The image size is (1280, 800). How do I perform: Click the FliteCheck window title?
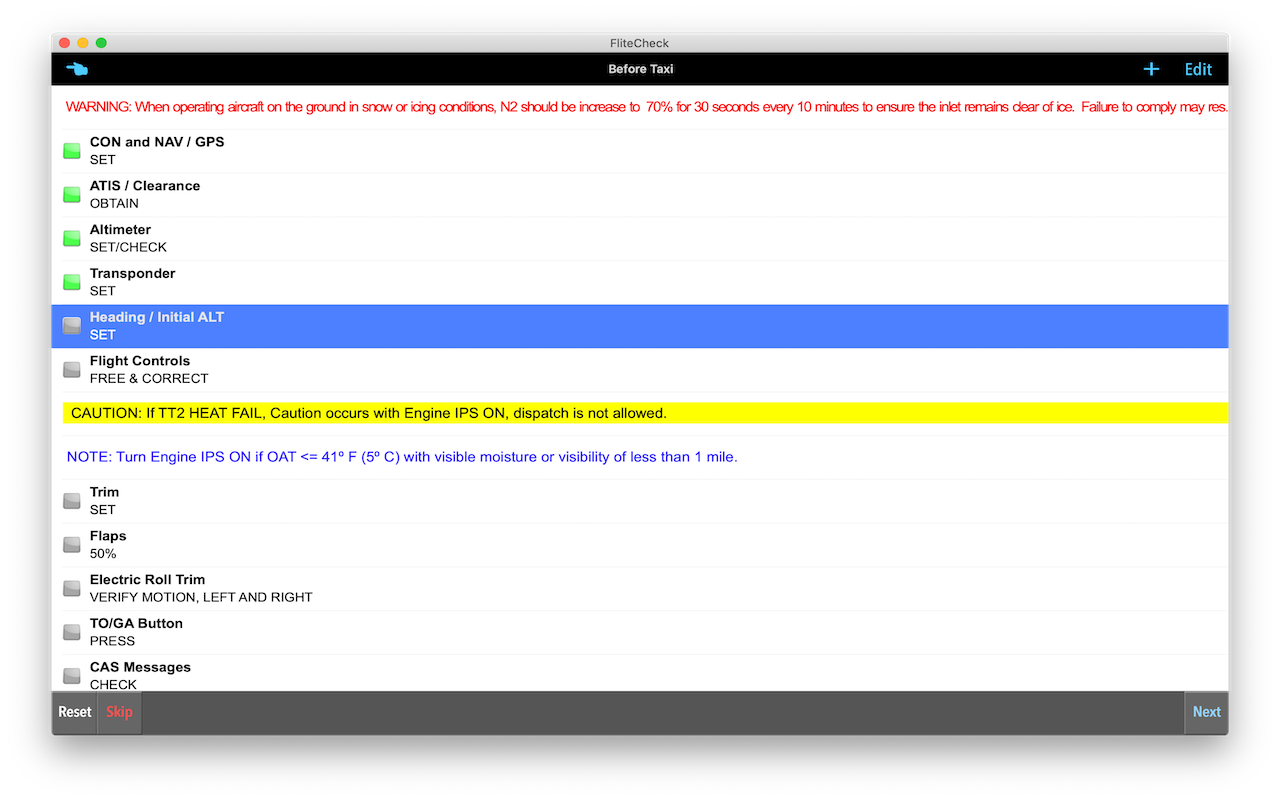click(640, 43)
